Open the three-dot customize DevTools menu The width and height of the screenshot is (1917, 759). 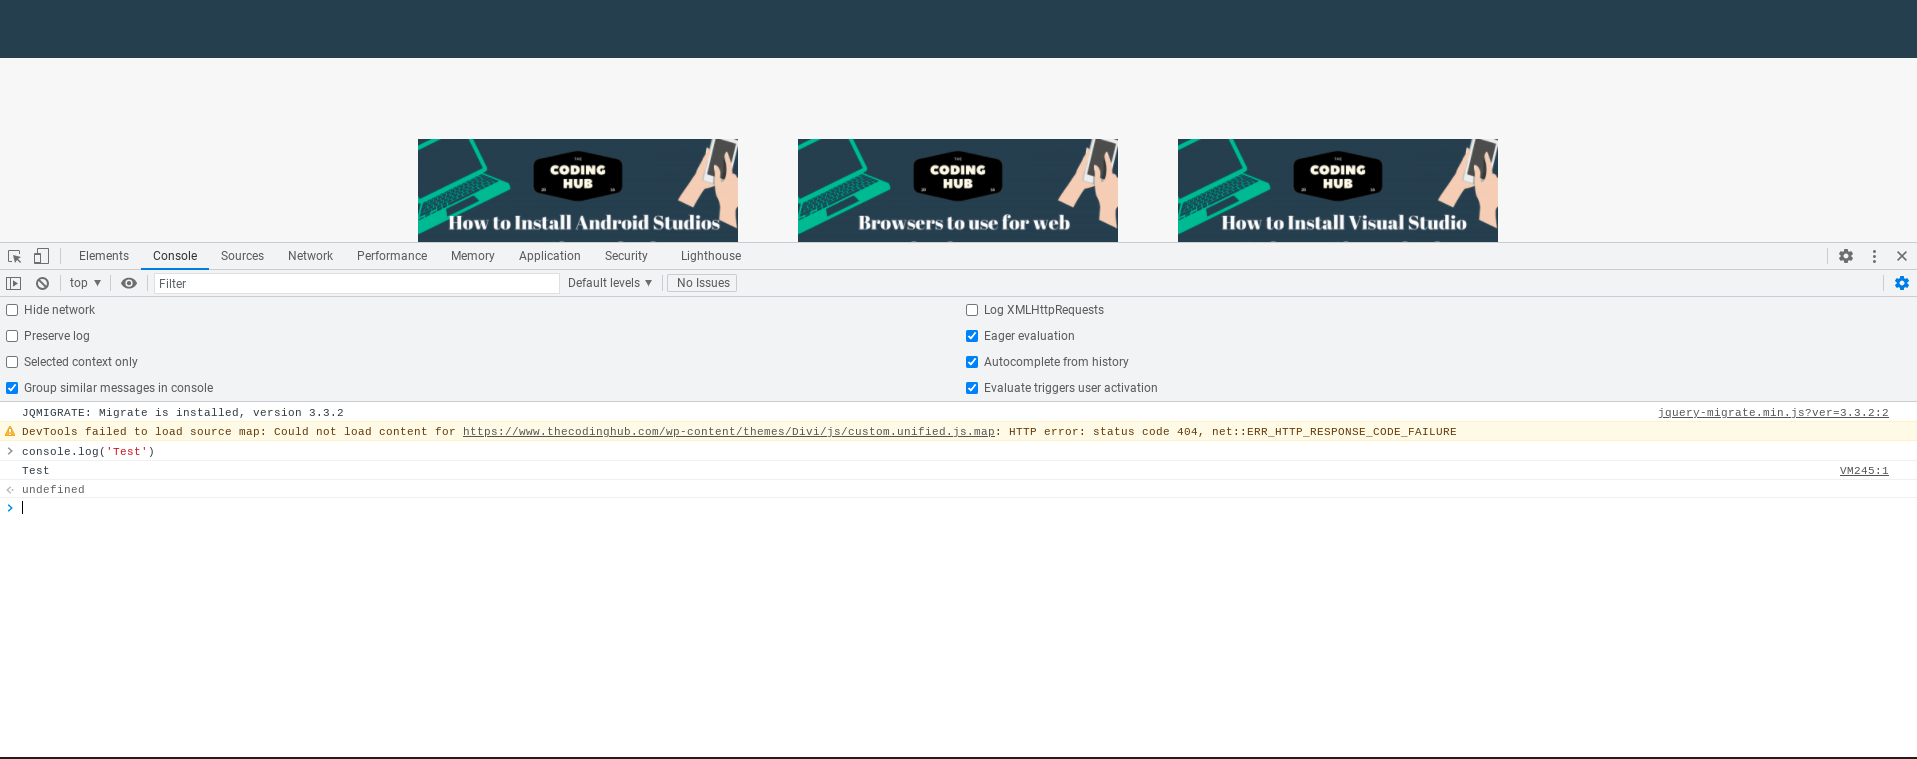pos(1874,256)
